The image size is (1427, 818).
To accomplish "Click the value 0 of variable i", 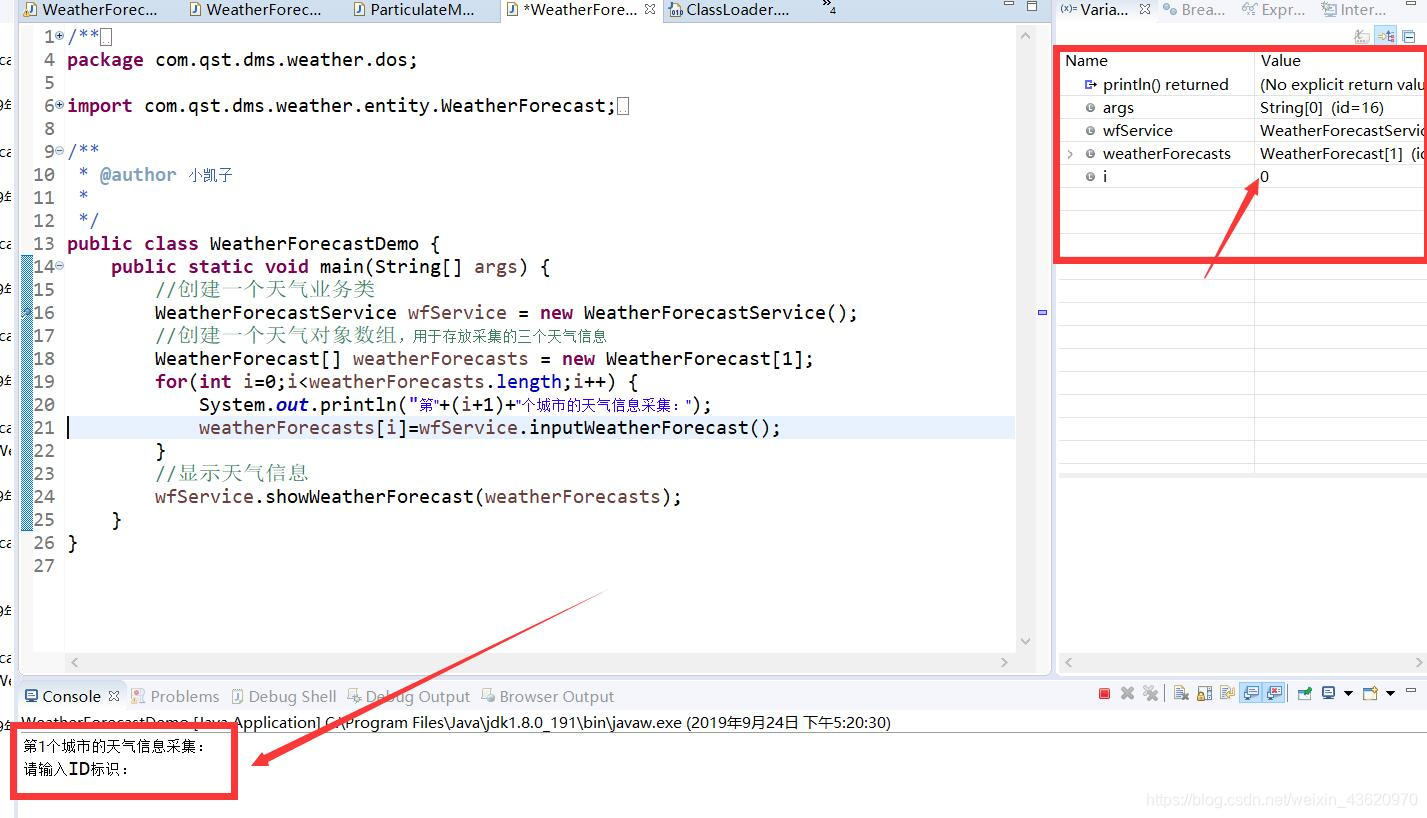I will coord(1264,176).
